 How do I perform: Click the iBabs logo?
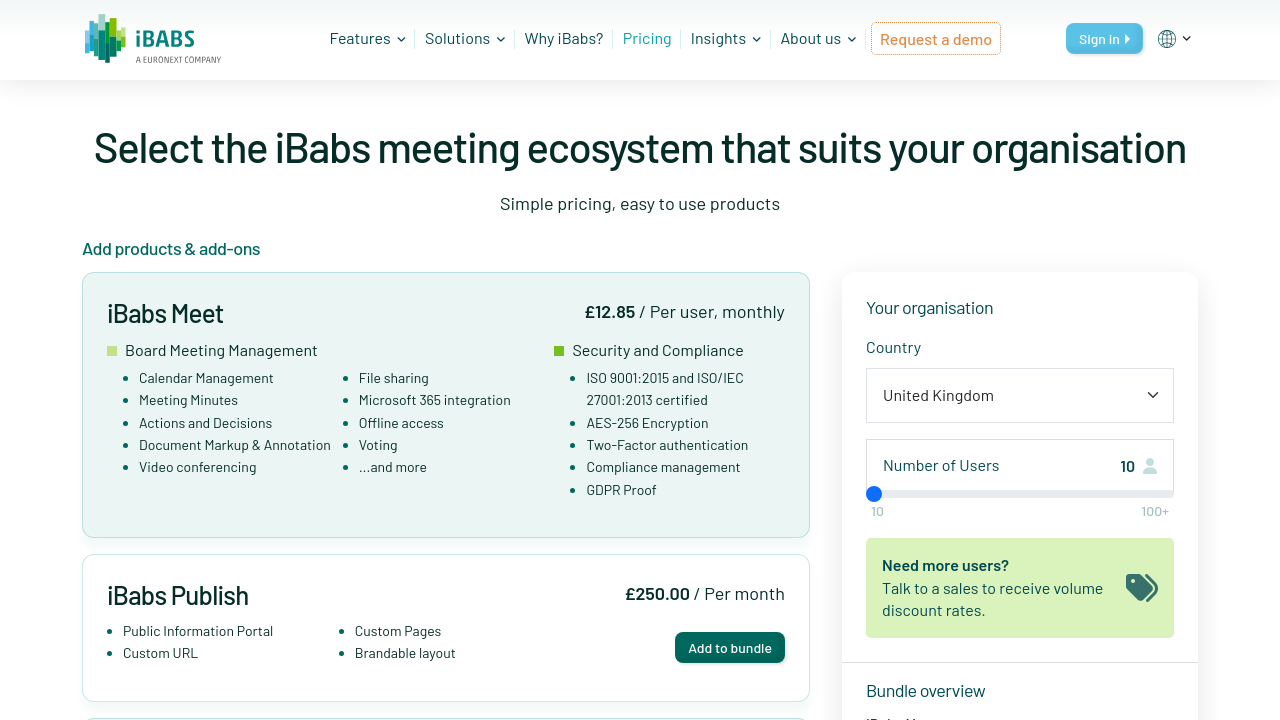click(x=152, y=39)
